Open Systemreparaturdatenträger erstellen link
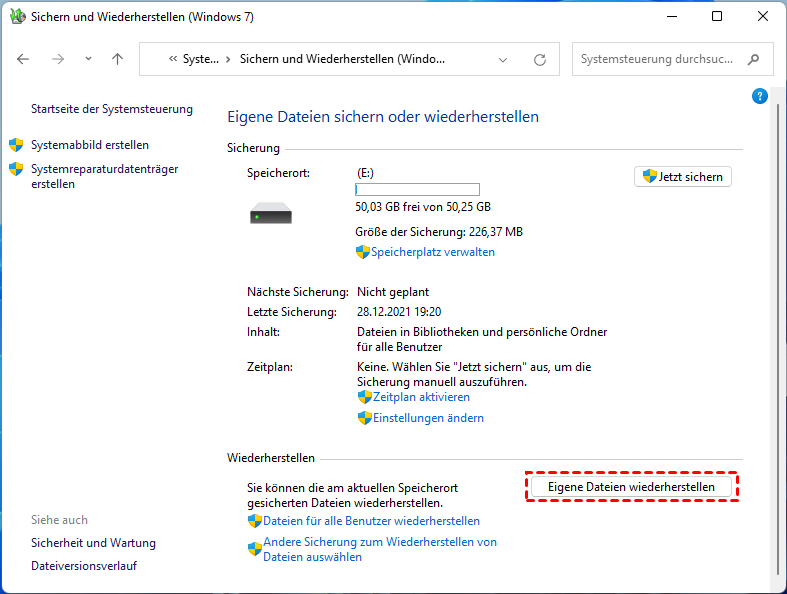Image resolution: width=787 pixels, height=594 pixels. pos(104,176)
